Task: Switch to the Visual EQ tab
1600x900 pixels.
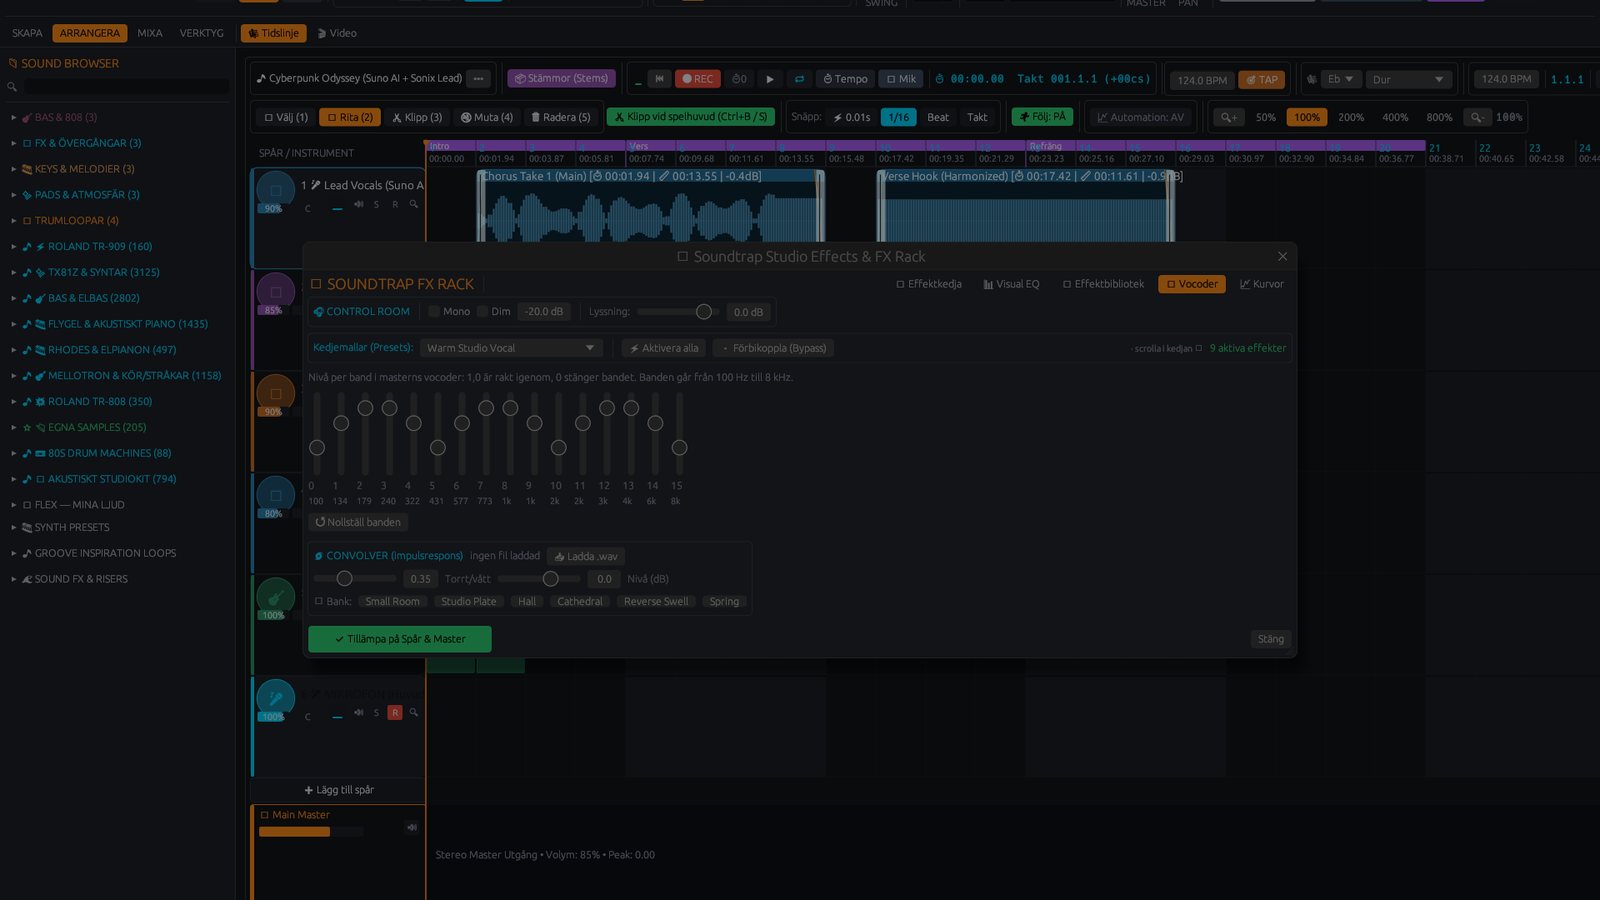Action: [1011, 284]
